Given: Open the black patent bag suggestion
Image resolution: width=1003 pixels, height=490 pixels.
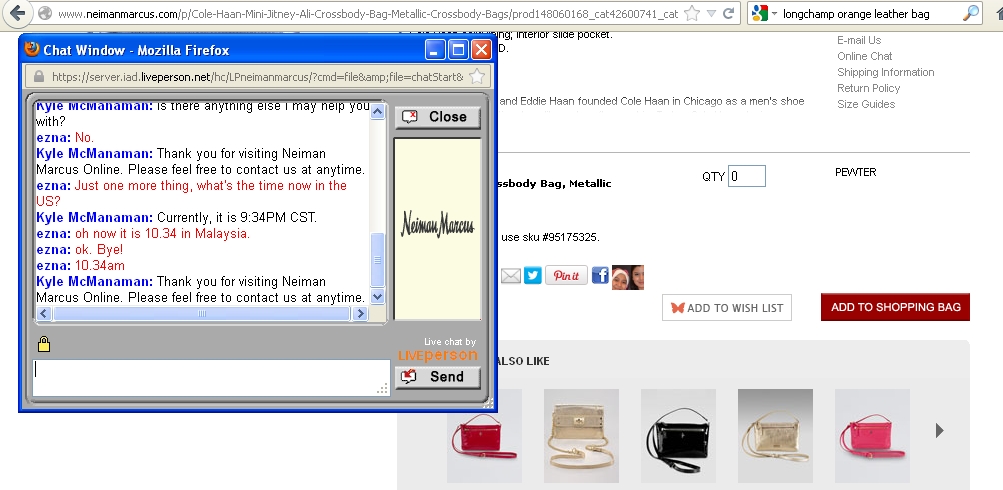Looking at the screenshot, I should coord(679,436).
